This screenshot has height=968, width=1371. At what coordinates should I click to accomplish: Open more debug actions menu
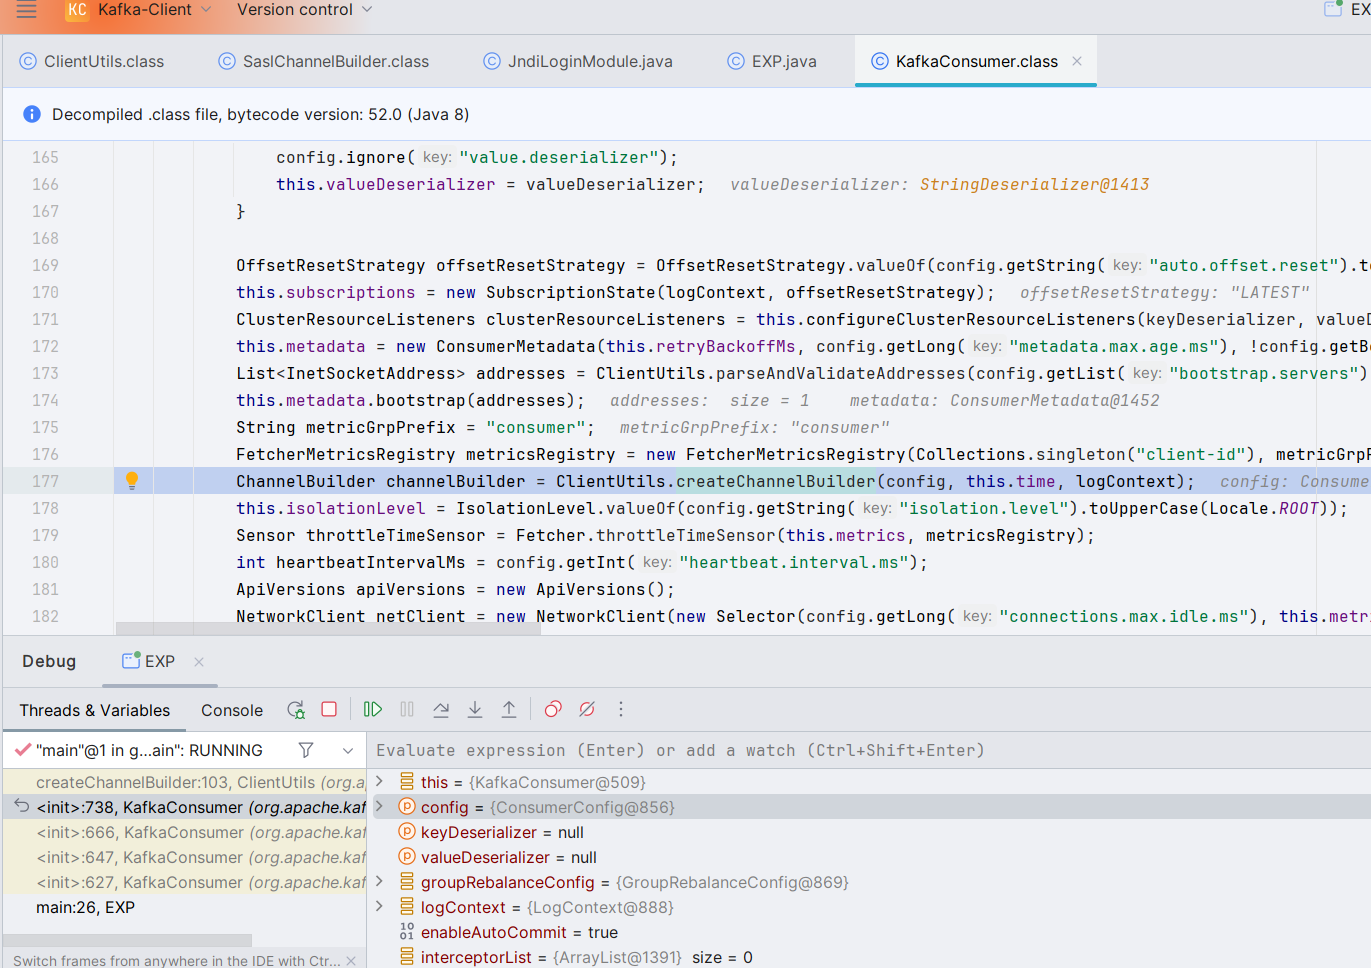[621, 709]
